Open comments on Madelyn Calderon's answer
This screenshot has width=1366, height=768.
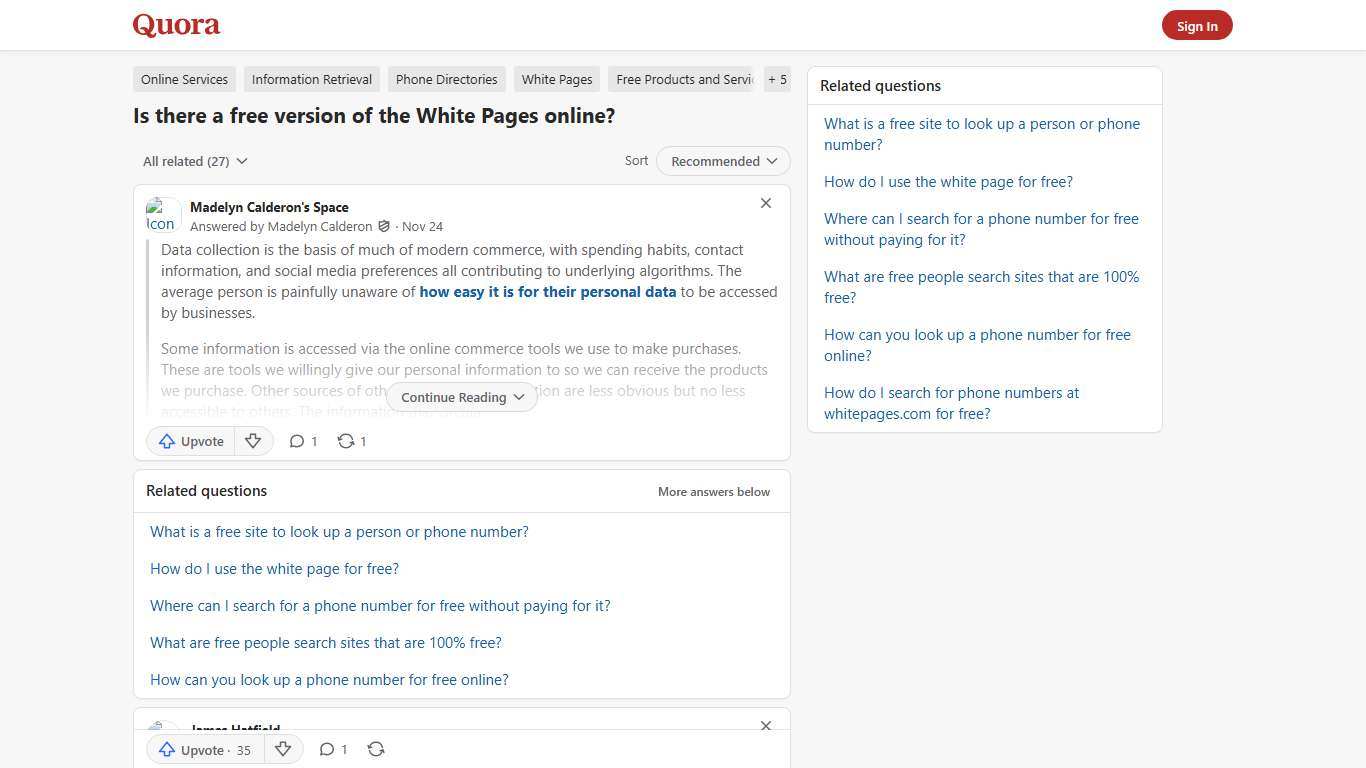pos(302,441)
